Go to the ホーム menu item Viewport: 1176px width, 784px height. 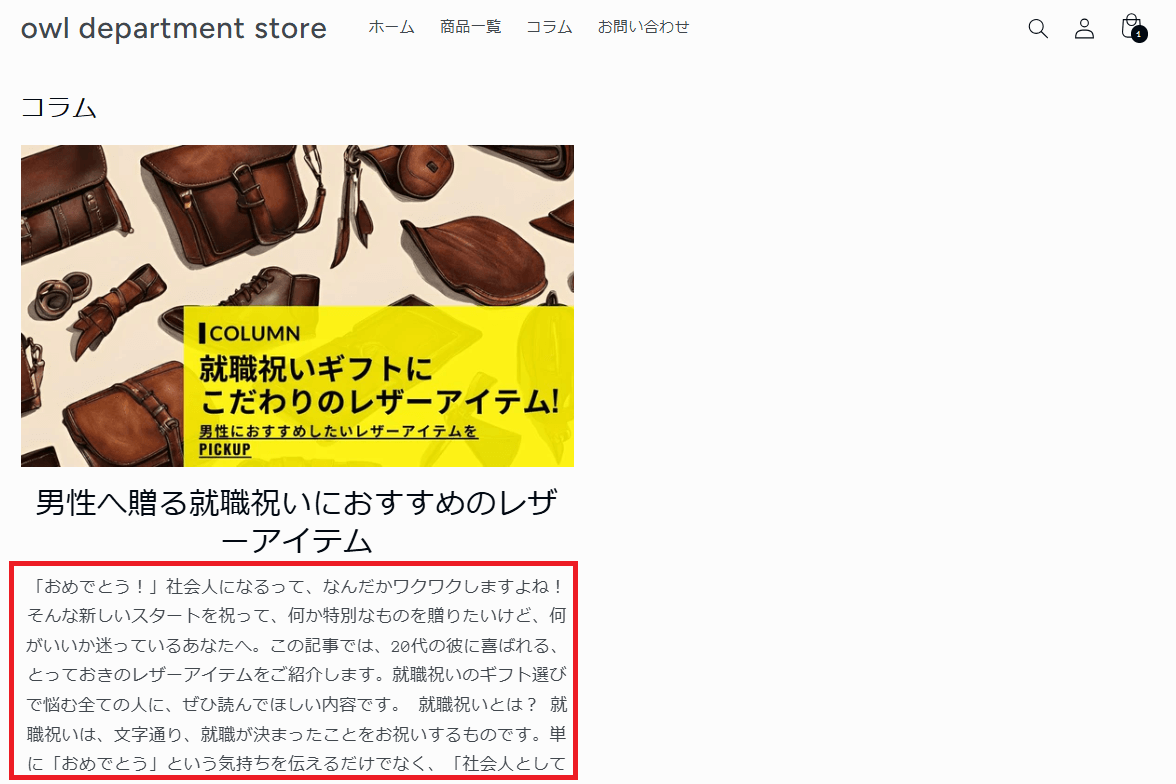tap(392, 27)
